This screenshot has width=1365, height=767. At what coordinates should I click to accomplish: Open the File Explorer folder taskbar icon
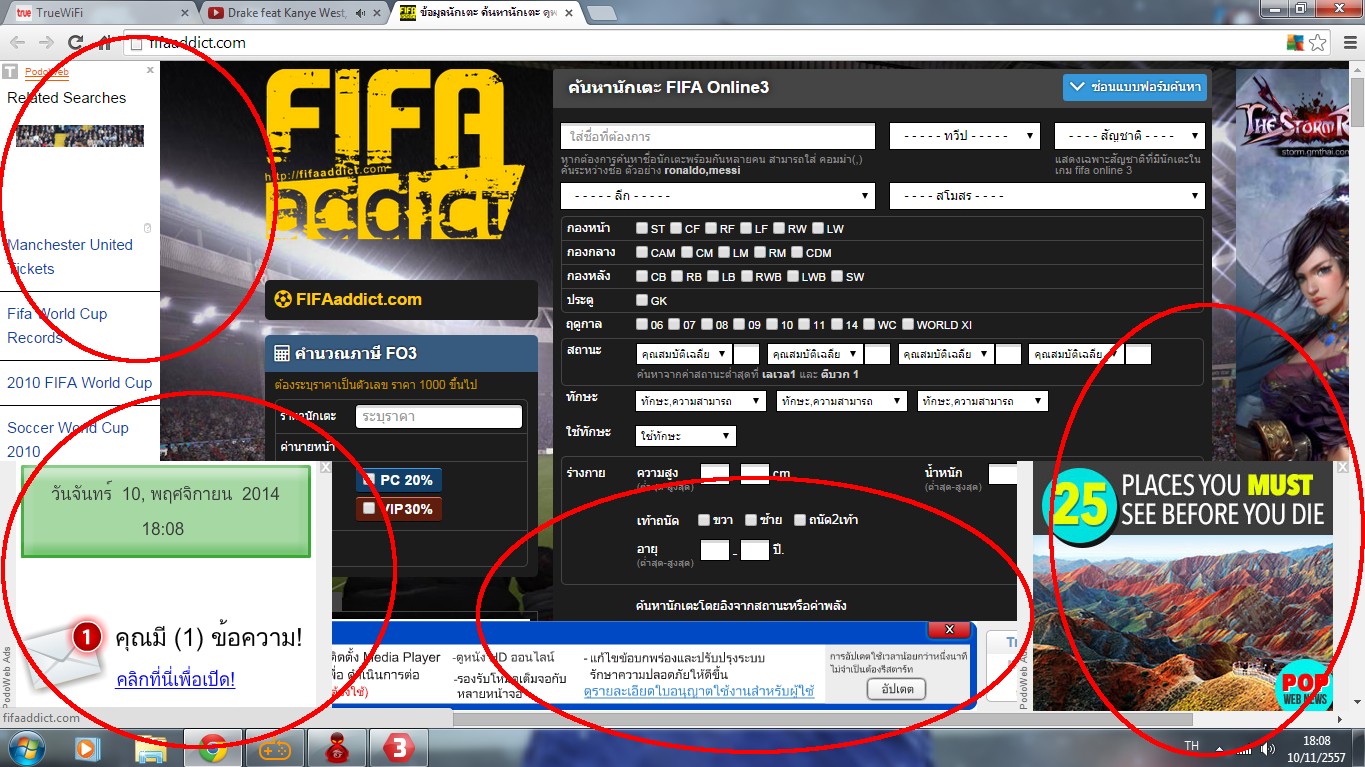click(150, 748)
